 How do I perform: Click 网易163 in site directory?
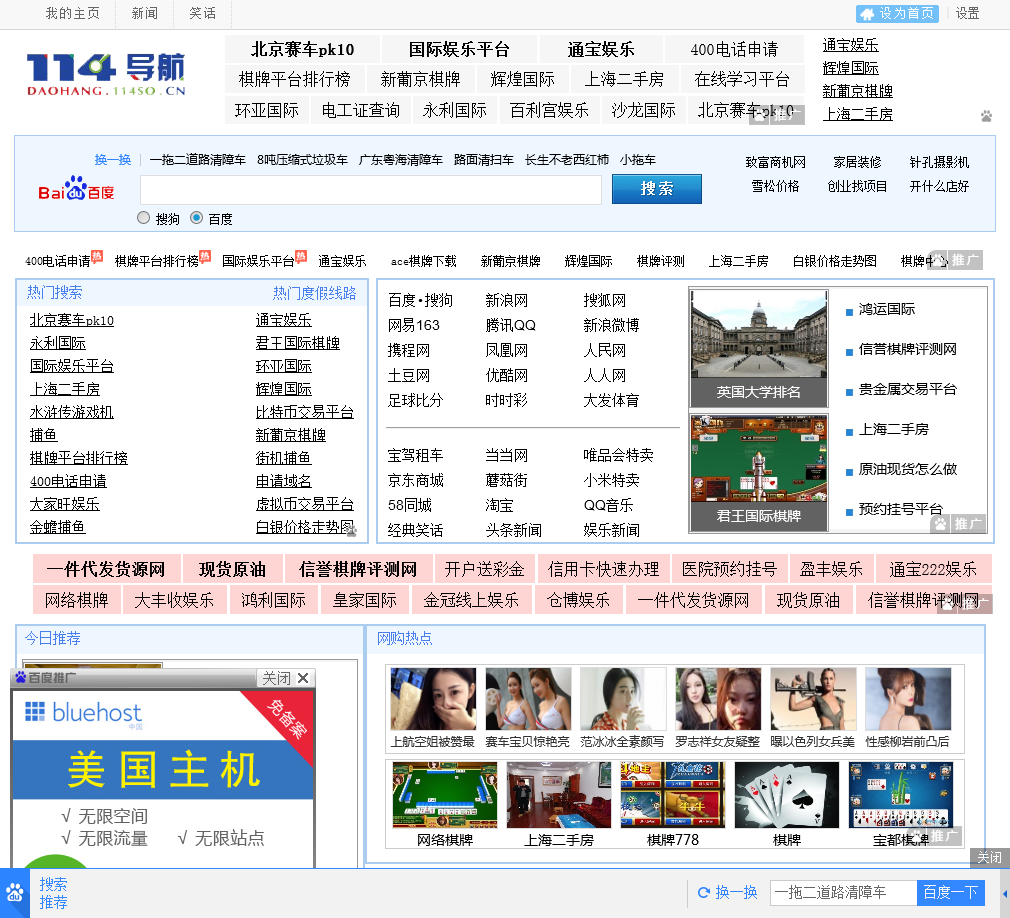click(414, 325)
